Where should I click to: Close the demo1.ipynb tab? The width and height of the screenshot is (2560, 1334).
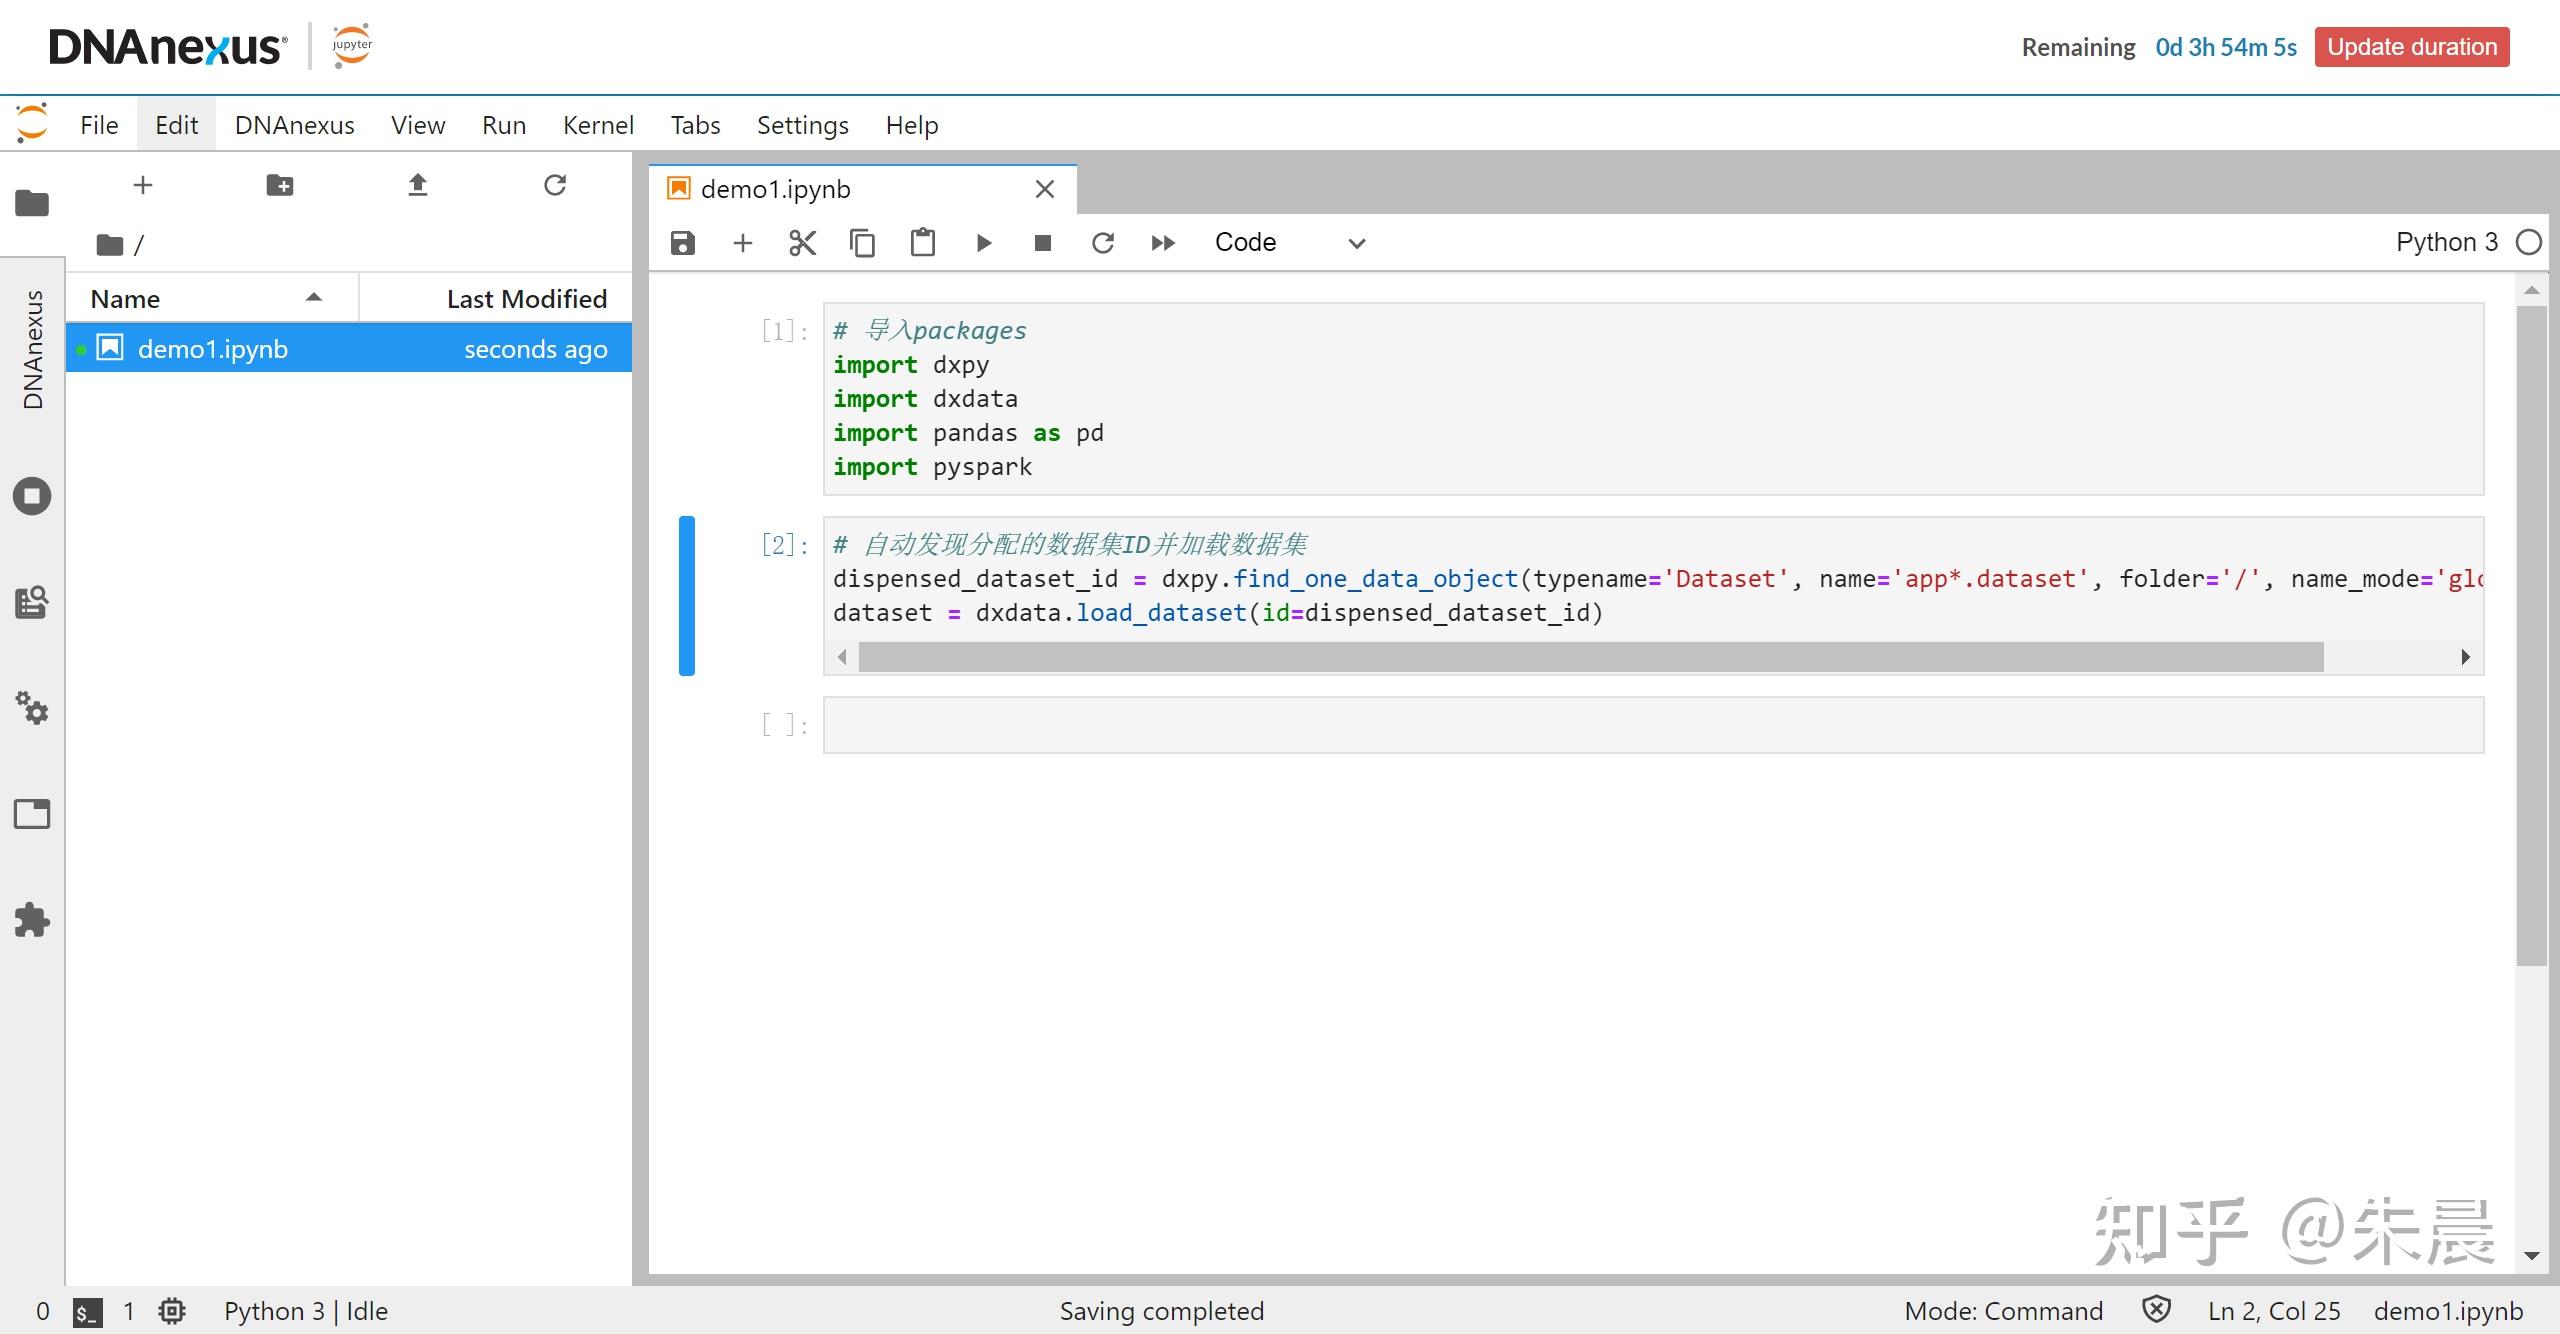1045,189
